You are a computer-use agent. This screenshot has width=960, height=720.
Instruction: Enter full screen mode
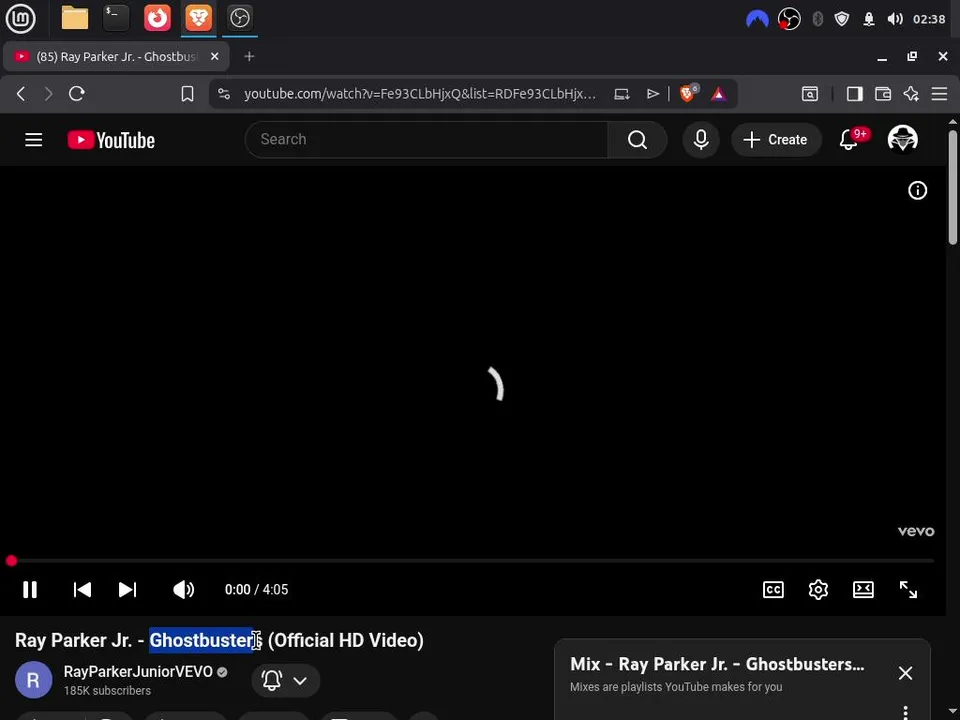[x=908, y=590]
